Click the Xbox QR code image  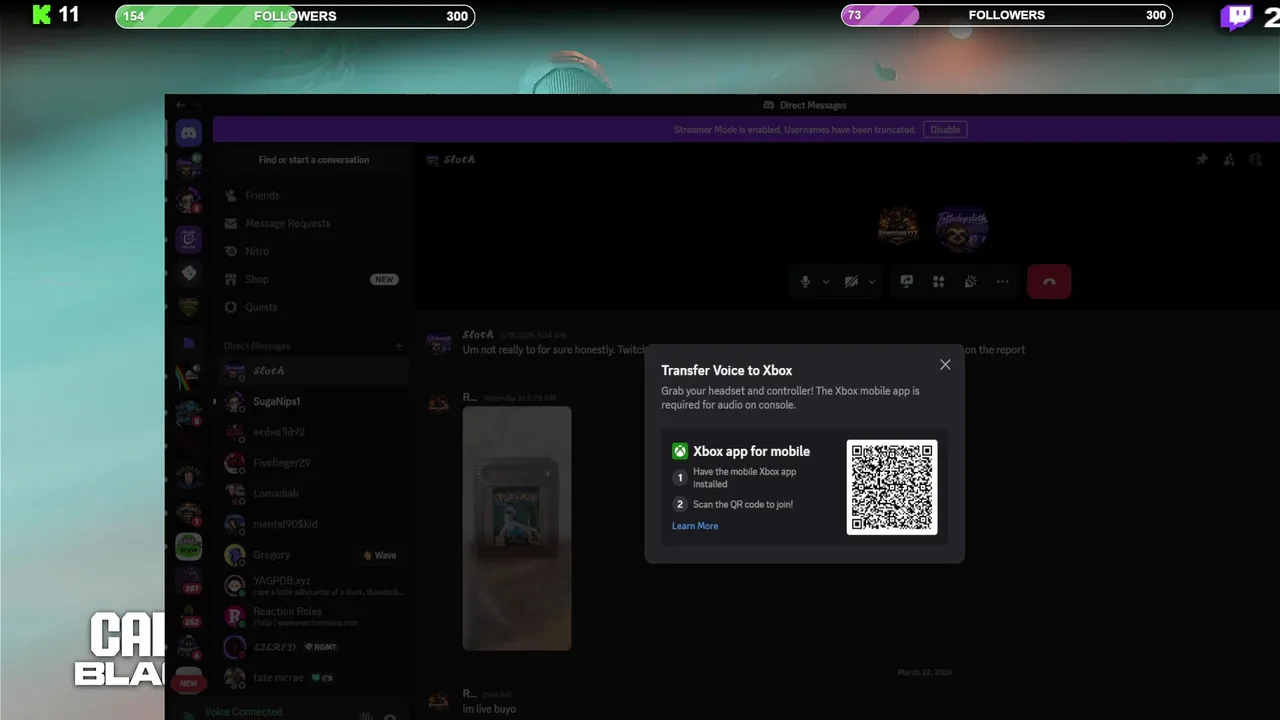click(x=892, y=487)
